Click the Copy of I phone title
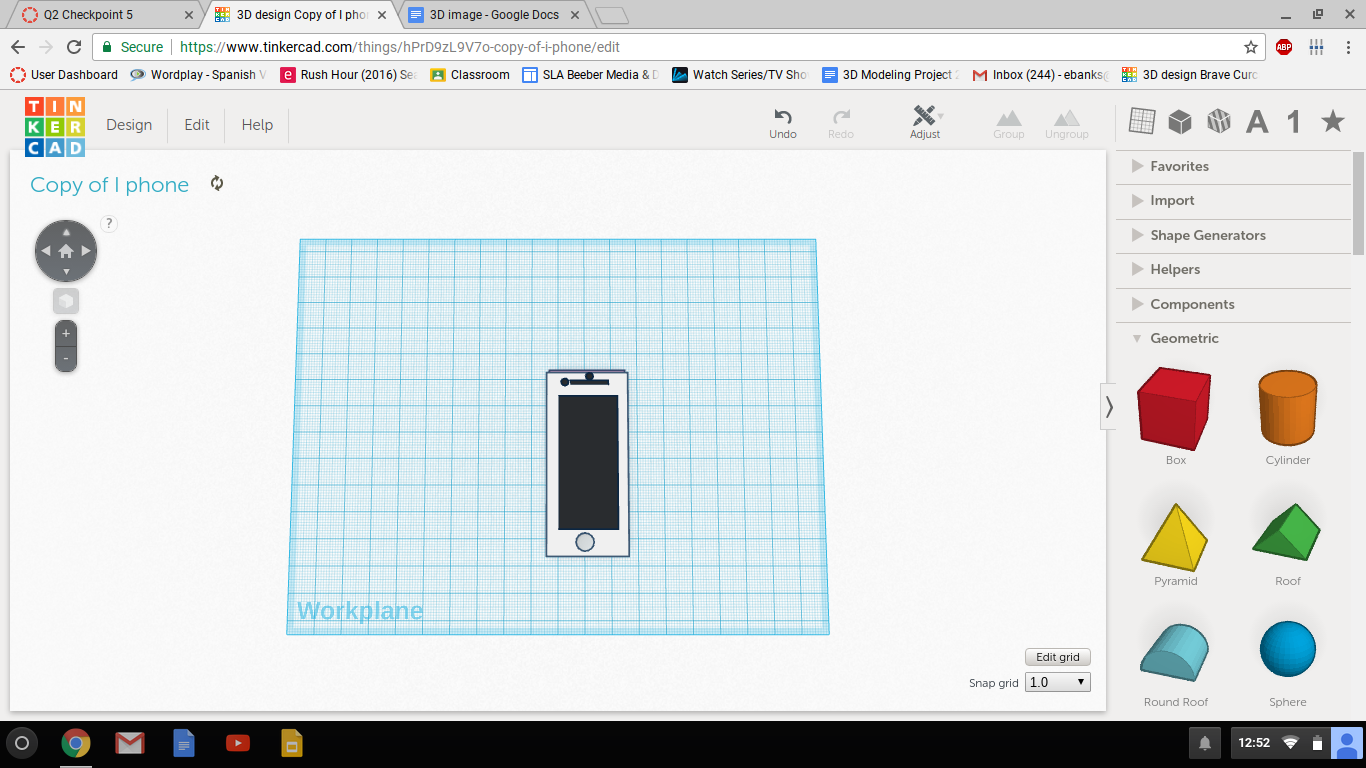This screenshot has height=768, width=1366. 110,185
